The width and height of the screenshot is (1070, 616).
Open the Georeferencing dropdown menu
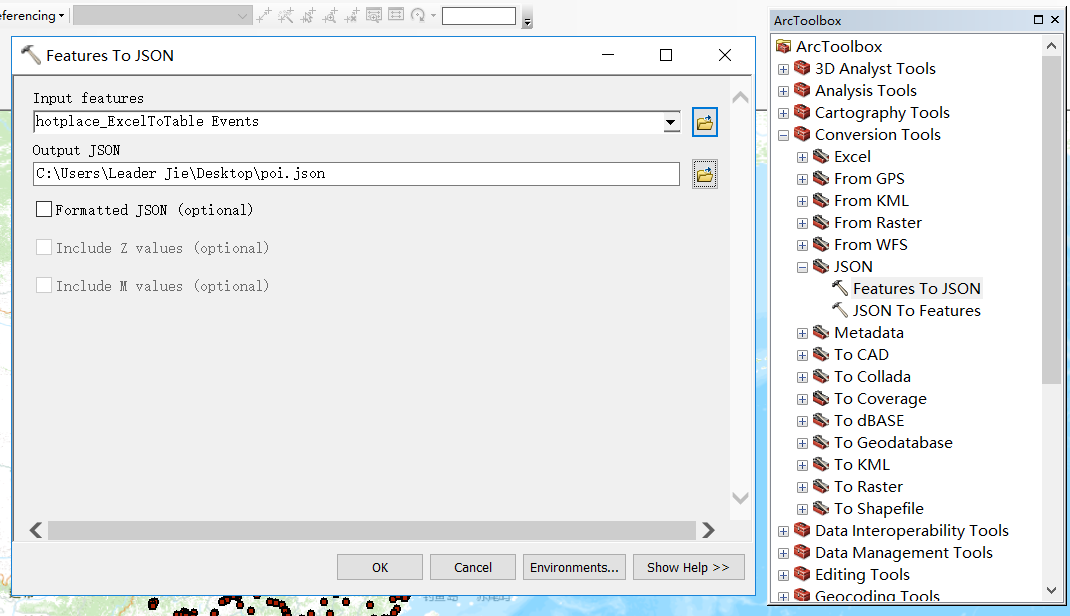click(x=31, y=15)
